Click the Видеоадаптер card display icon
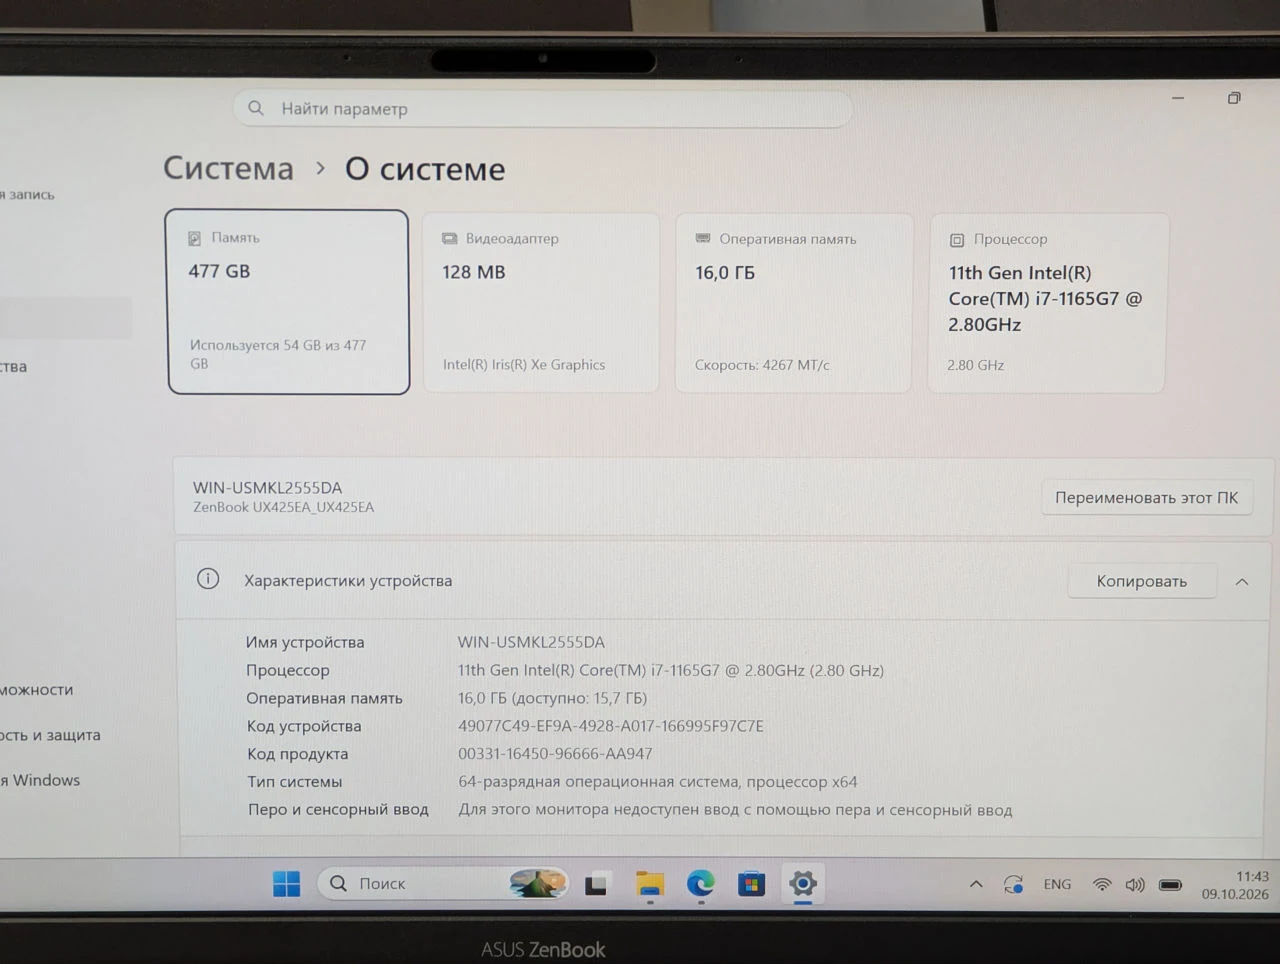 (x=449, y=239)
